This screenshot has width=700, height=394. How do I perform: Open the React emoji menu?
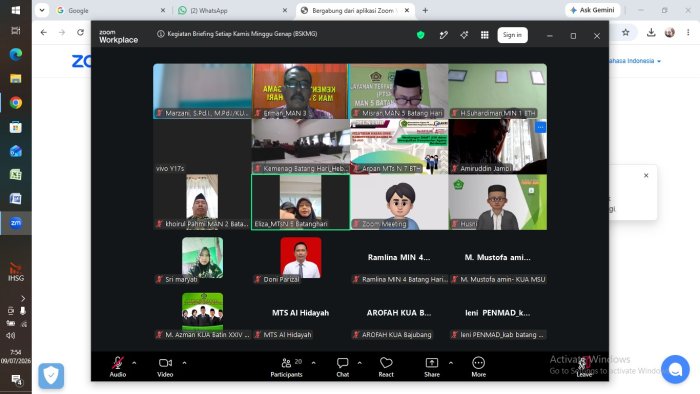click(386, 367)
